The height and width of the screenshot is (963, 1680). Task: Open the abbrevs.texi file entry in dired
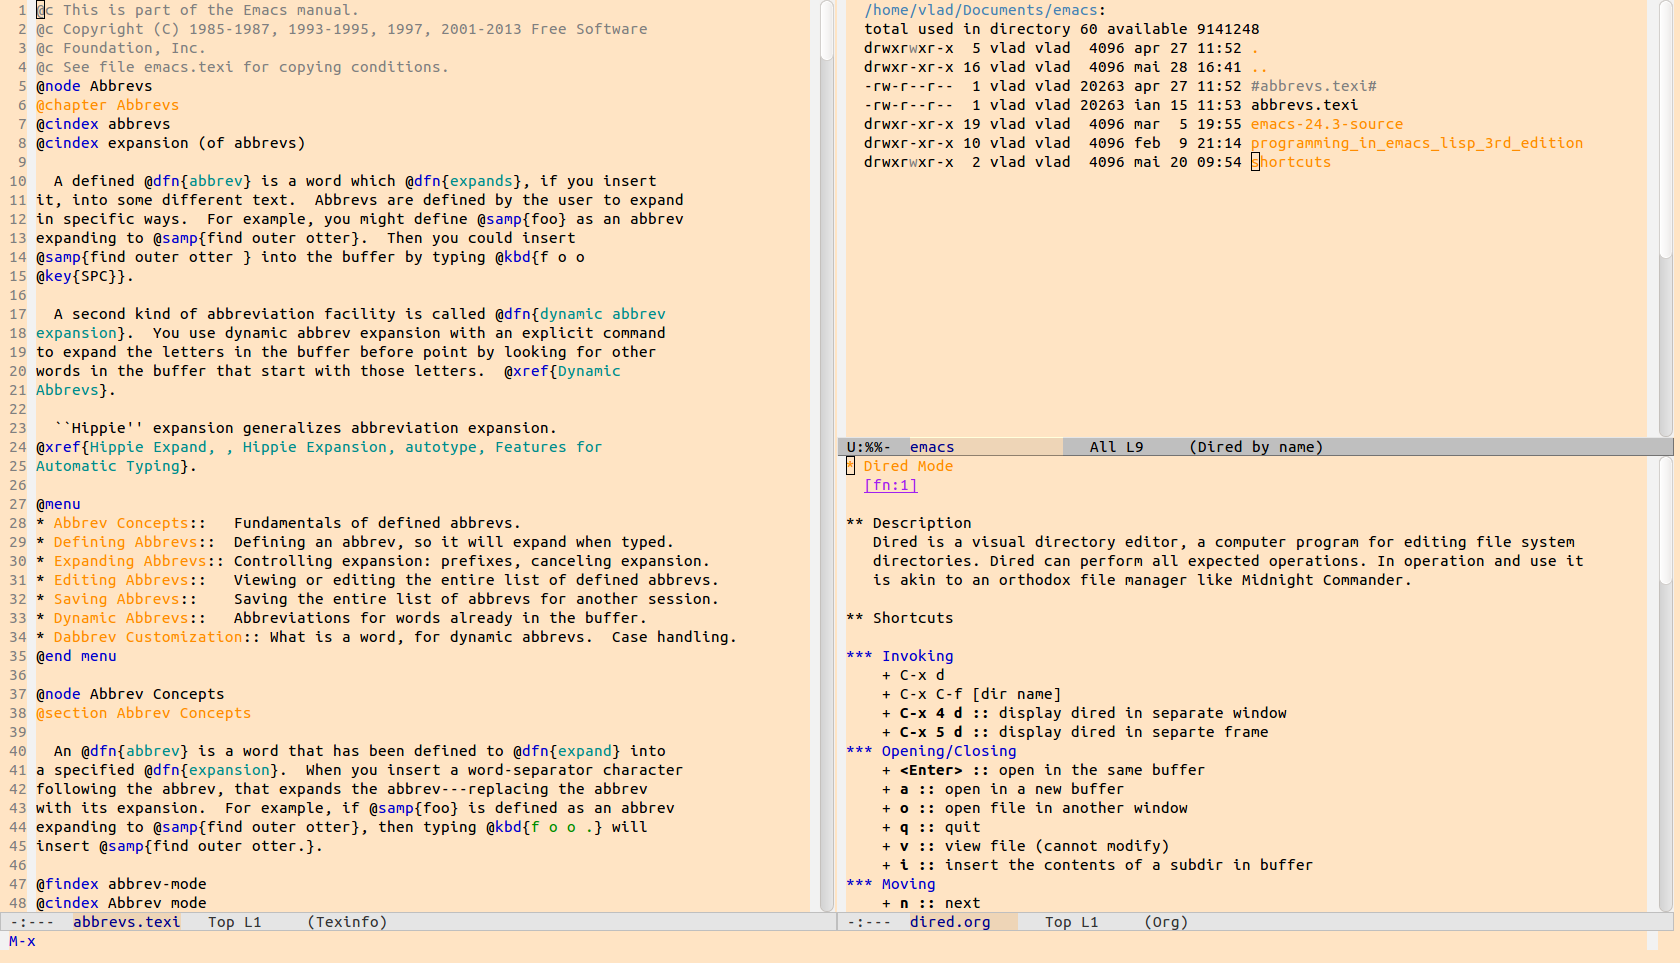(1305, 105)
